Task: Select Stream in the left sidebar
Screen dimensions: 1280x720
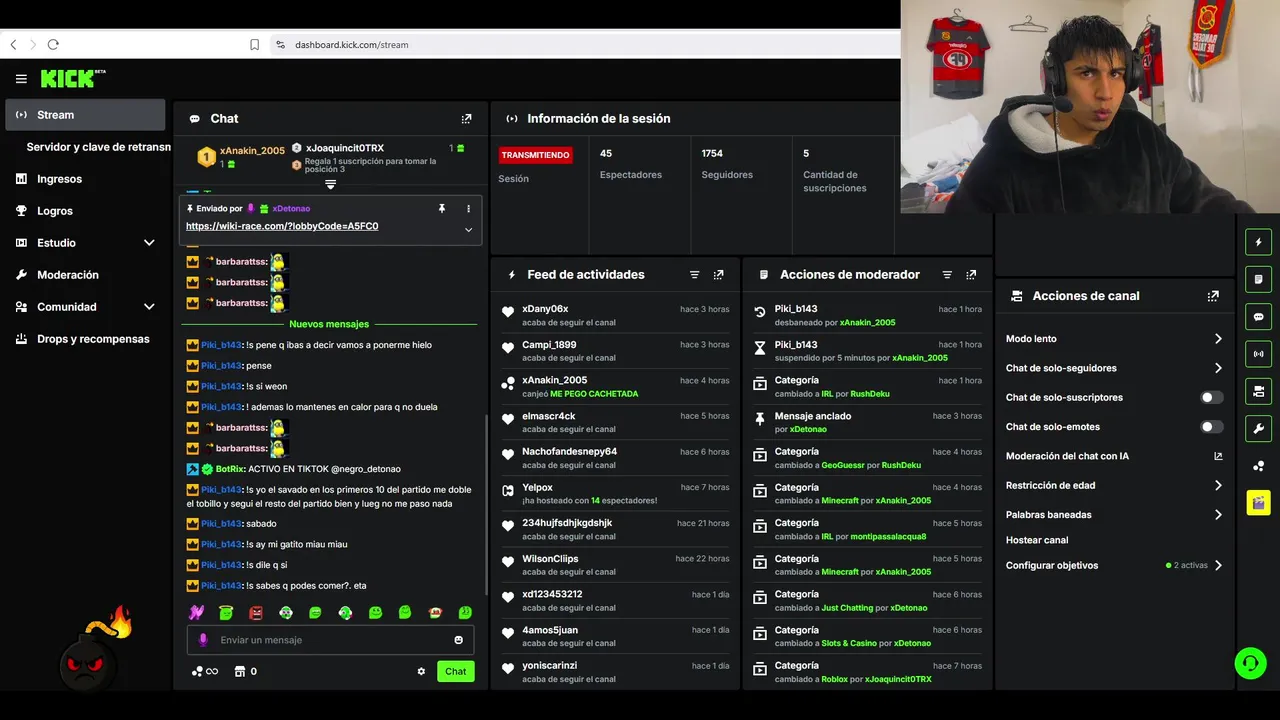Action: [x=85, y=115]
